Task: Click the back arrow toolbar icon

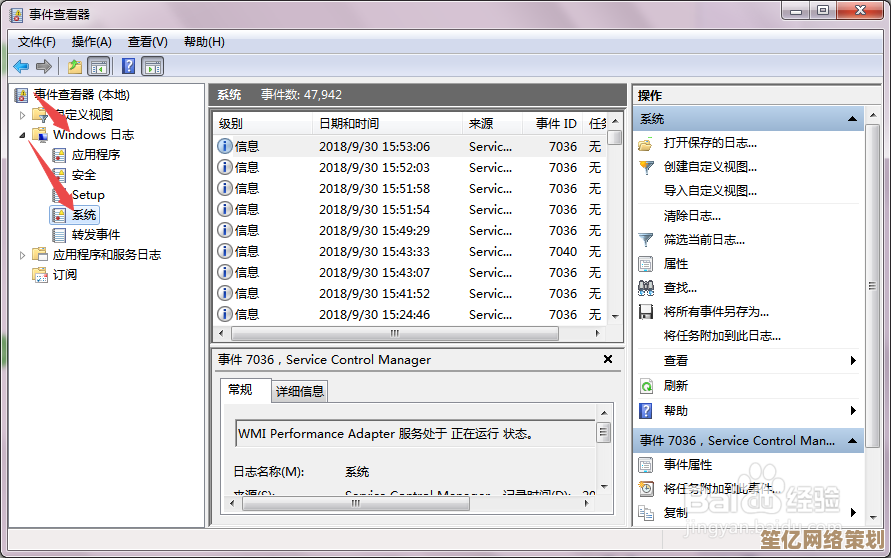Action: 21,66
